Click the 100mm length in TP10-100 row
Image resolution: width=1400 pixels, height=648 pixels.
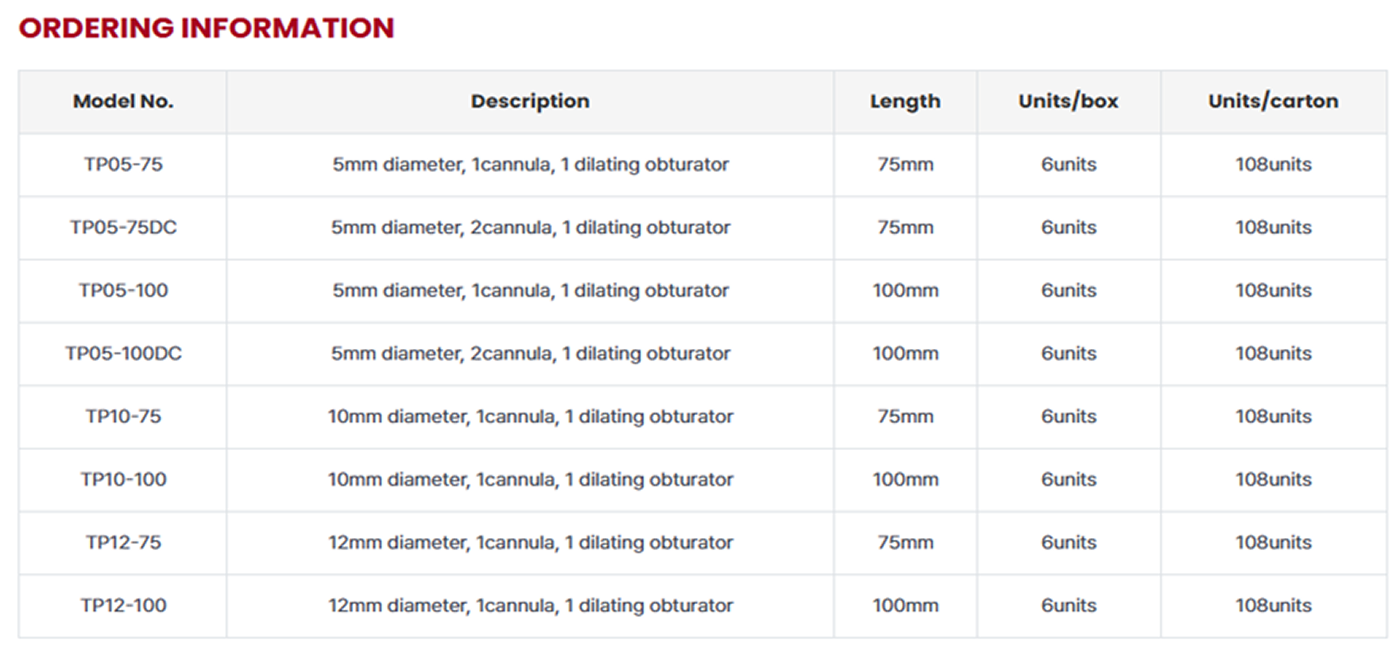tap(905, 479)
